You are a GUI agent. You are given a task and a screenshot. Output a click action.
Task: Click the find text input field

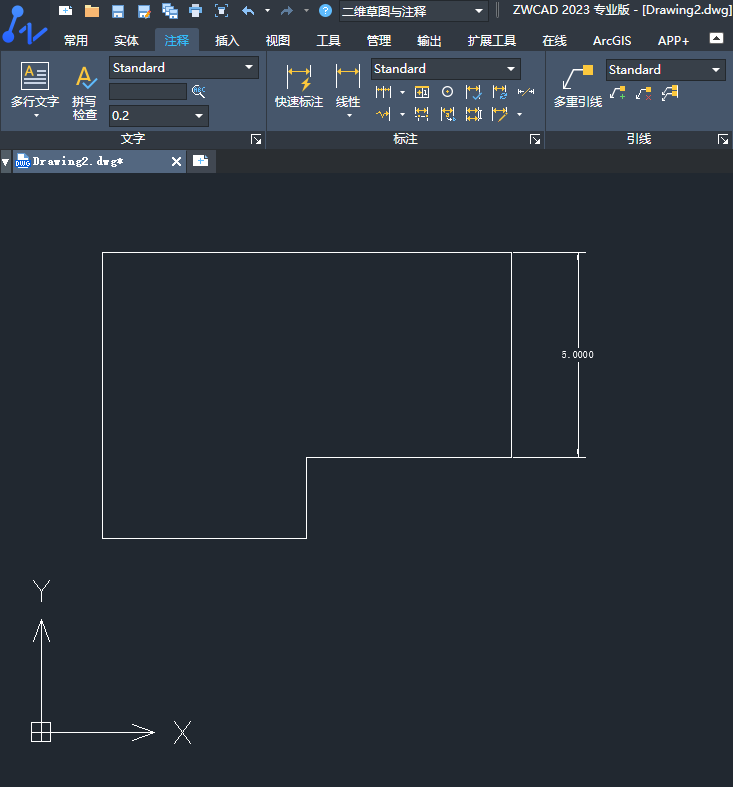point(148,91)
